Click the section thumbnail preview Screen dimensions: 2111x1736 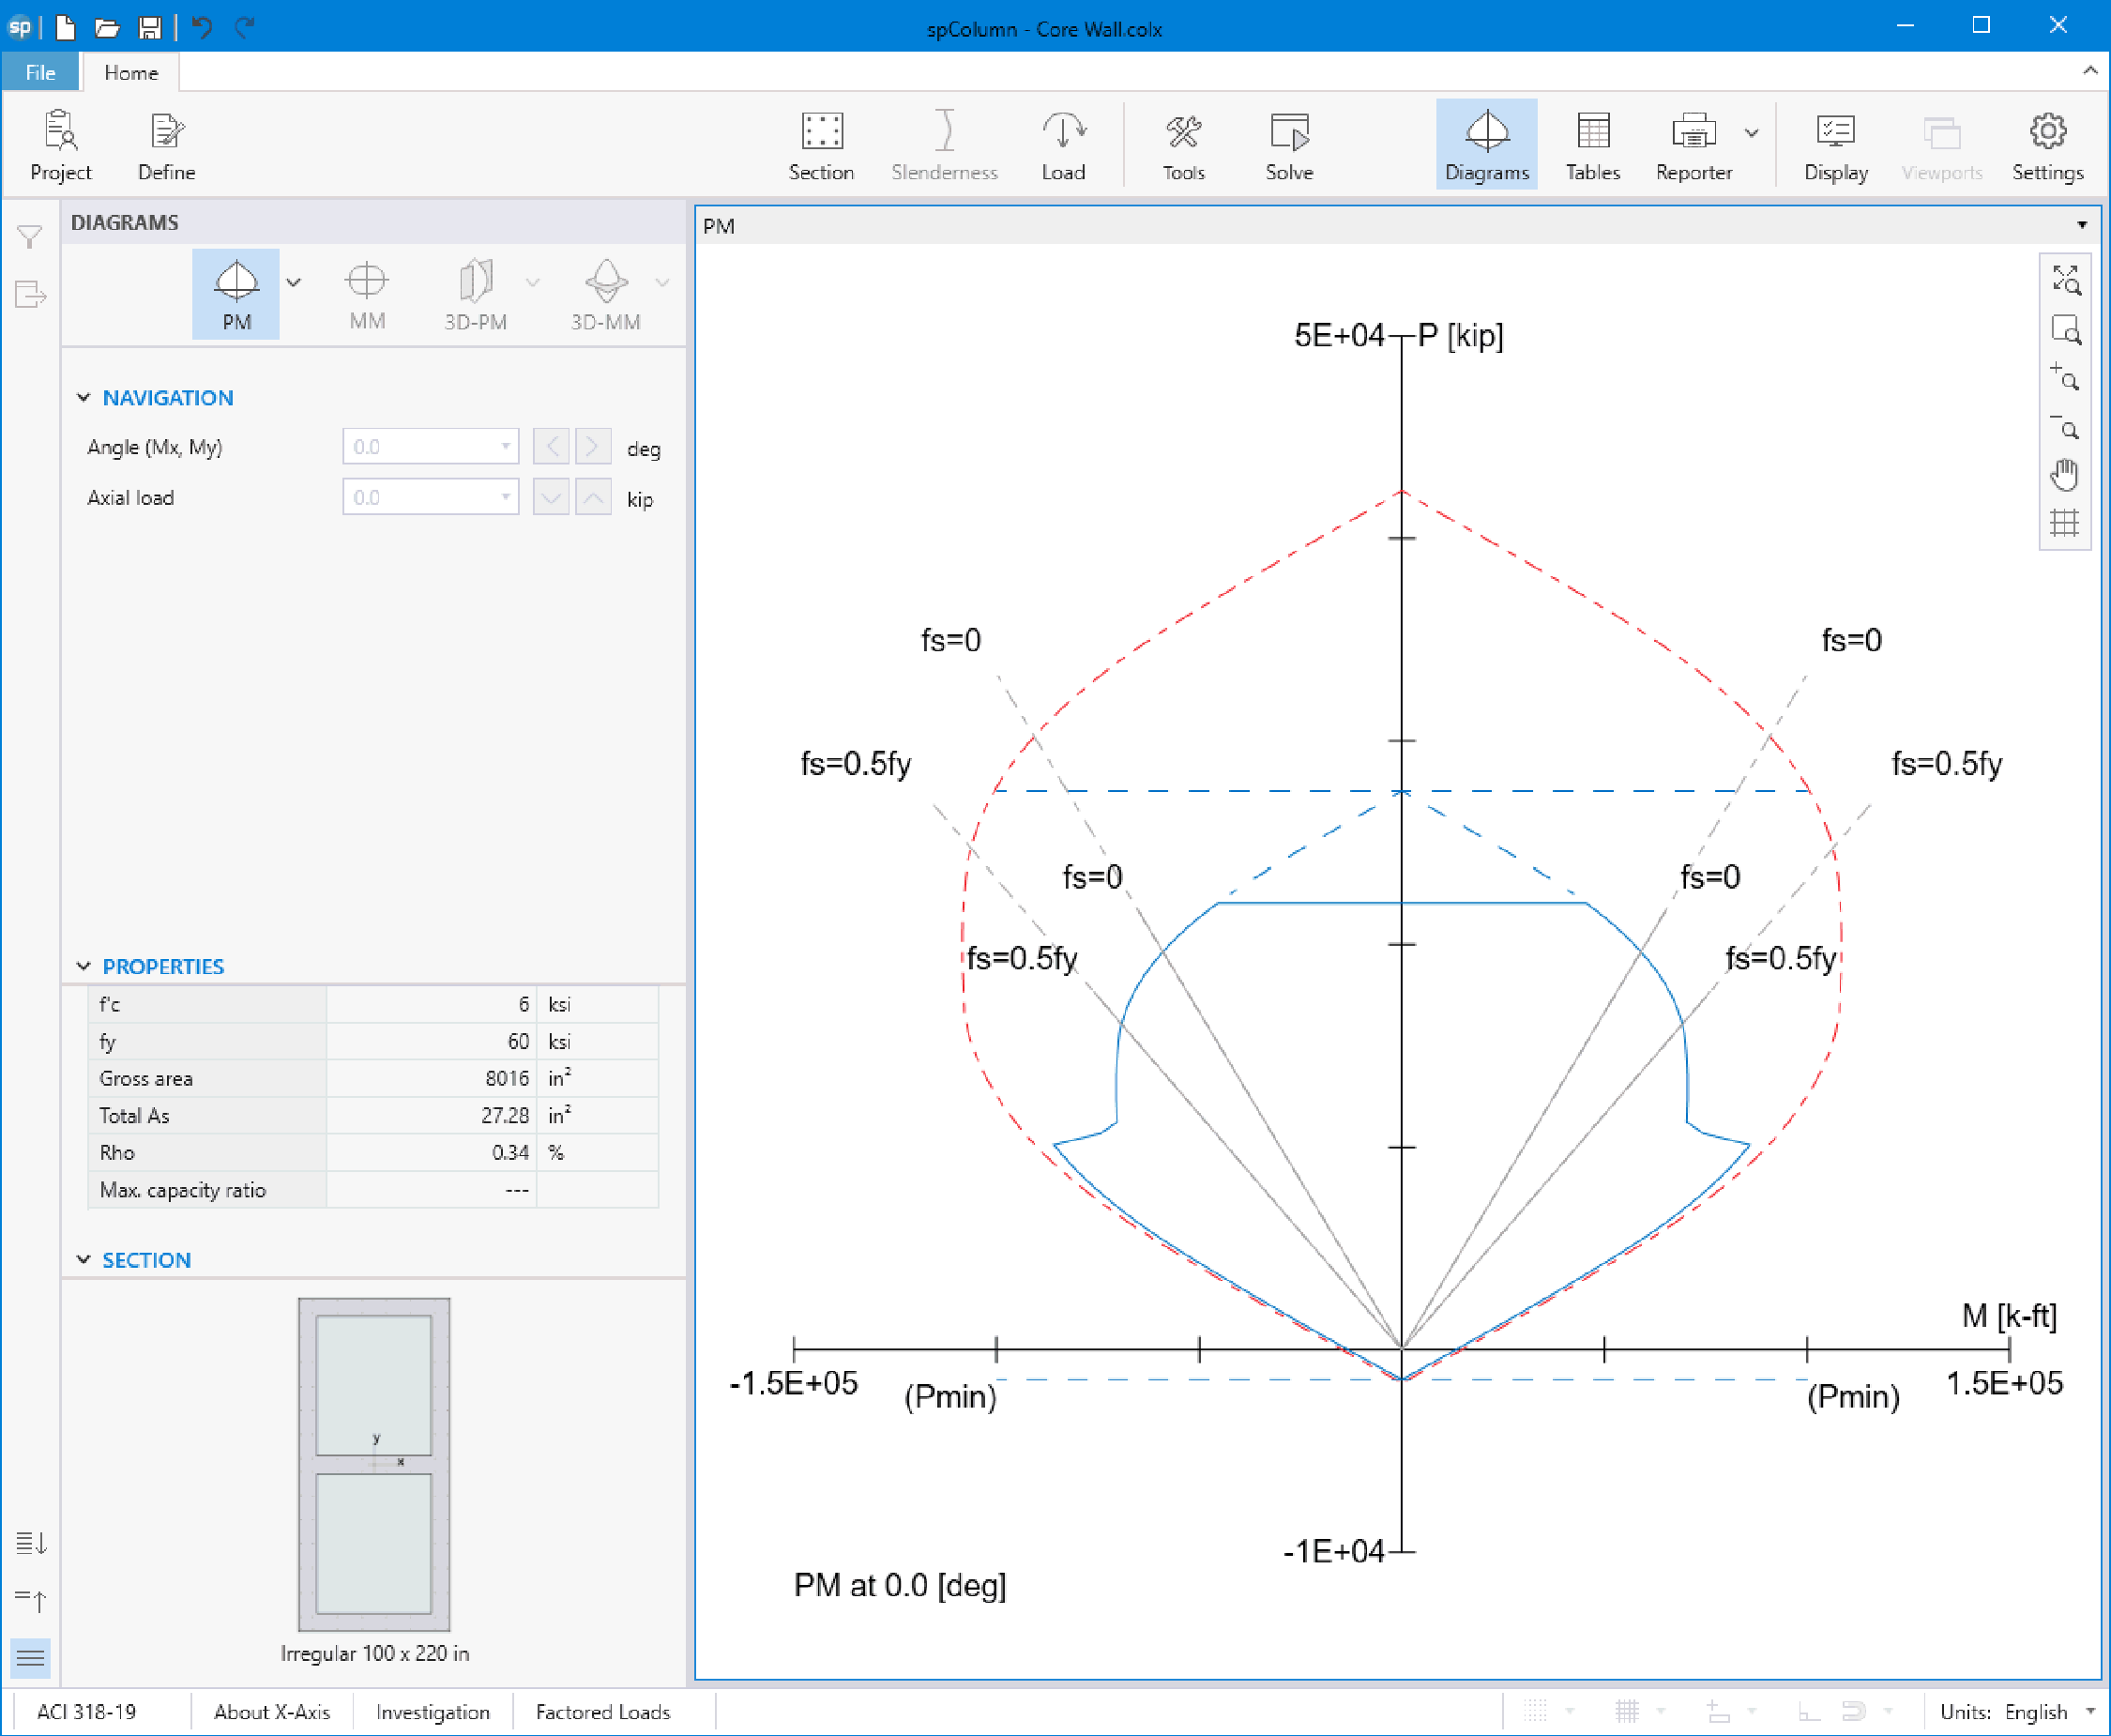click(x=374, y=1464)
